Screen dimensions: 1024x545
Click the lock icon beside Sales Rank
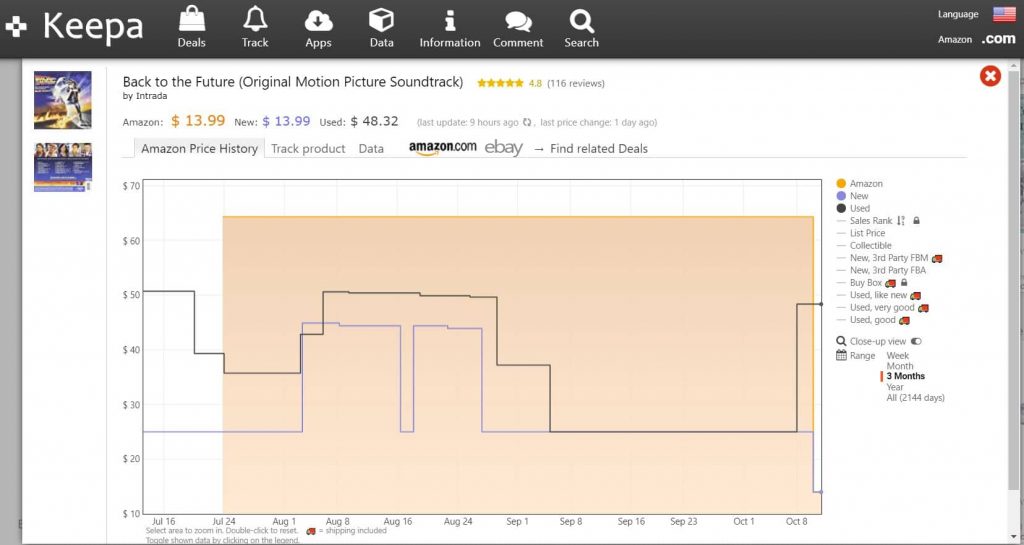tap(916, 221)
